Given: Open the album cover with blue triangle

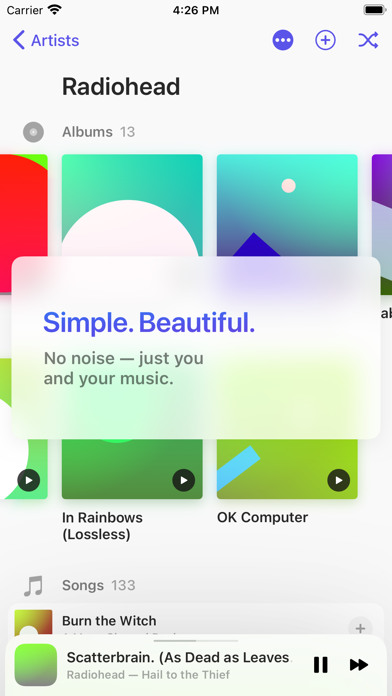Looking at the screenshot, I should [287, 206].
